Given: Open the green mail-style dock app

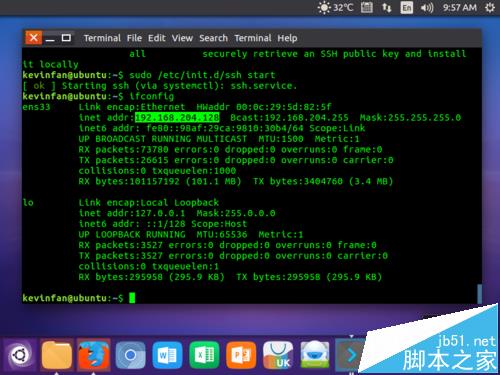Looking at the screenshot, I should click(315, 355).
